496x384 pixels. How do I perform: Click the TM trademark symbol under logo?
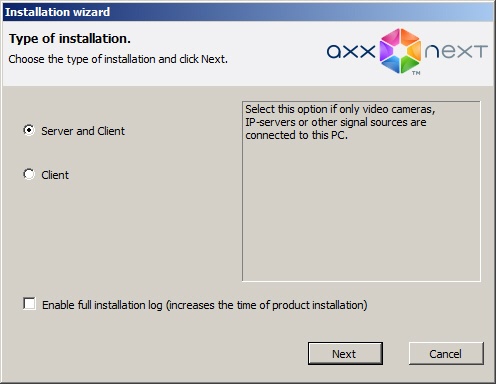coord(416,73)
